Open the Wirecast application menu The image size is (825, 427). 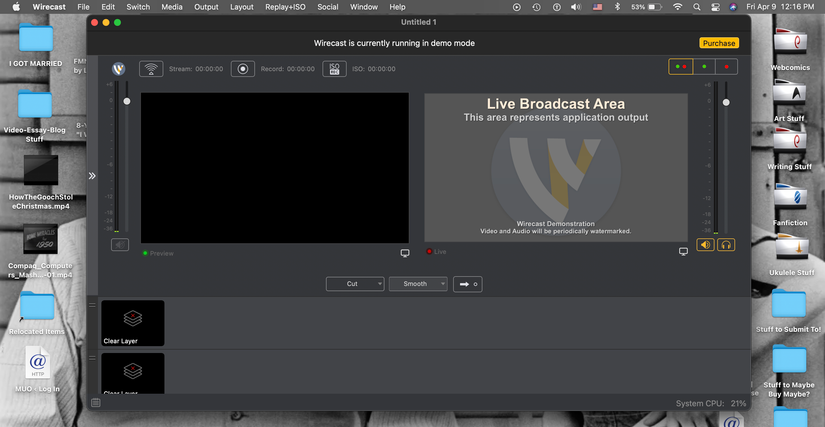(49, 7)
